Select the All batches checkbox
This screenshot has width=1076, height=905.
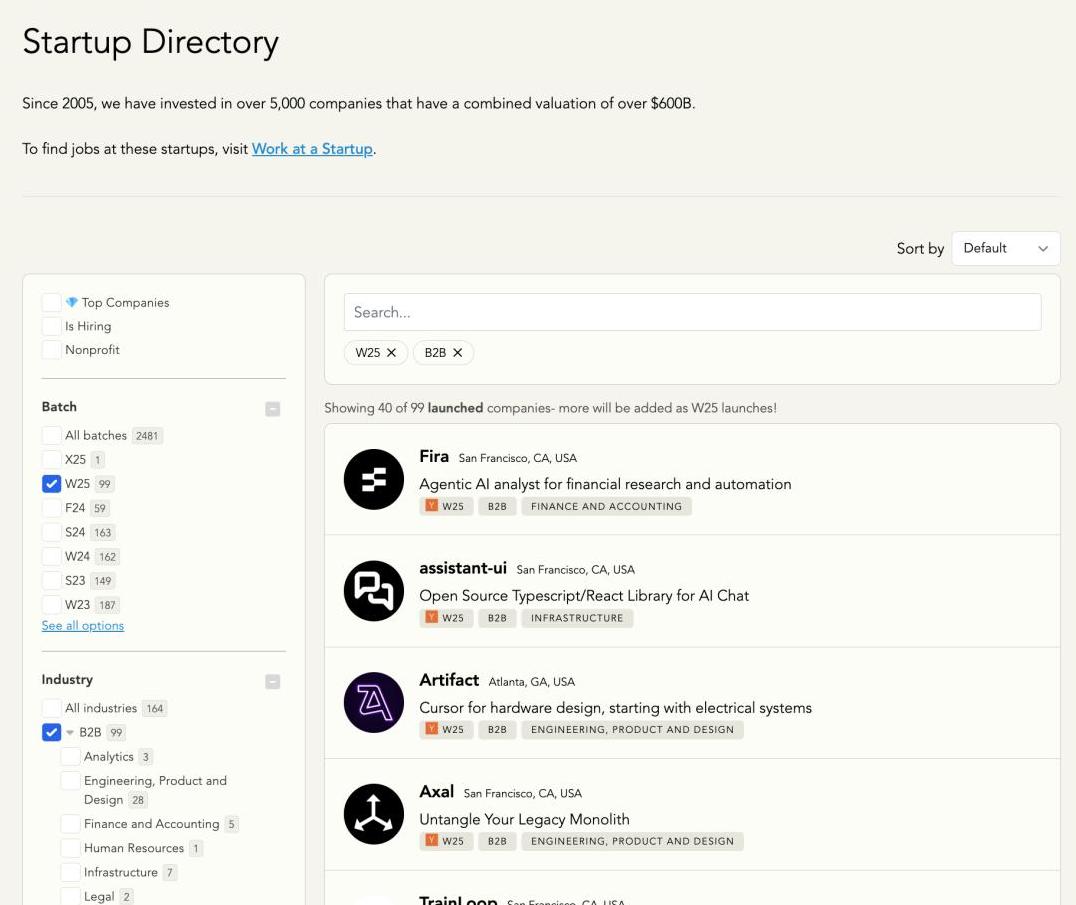click(51, 436)
